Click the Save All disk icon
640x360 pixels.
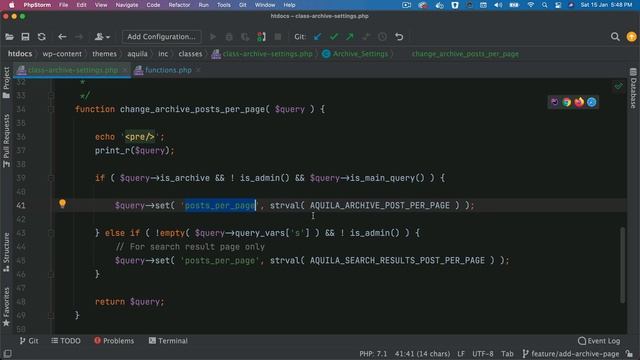coord(25,37)
